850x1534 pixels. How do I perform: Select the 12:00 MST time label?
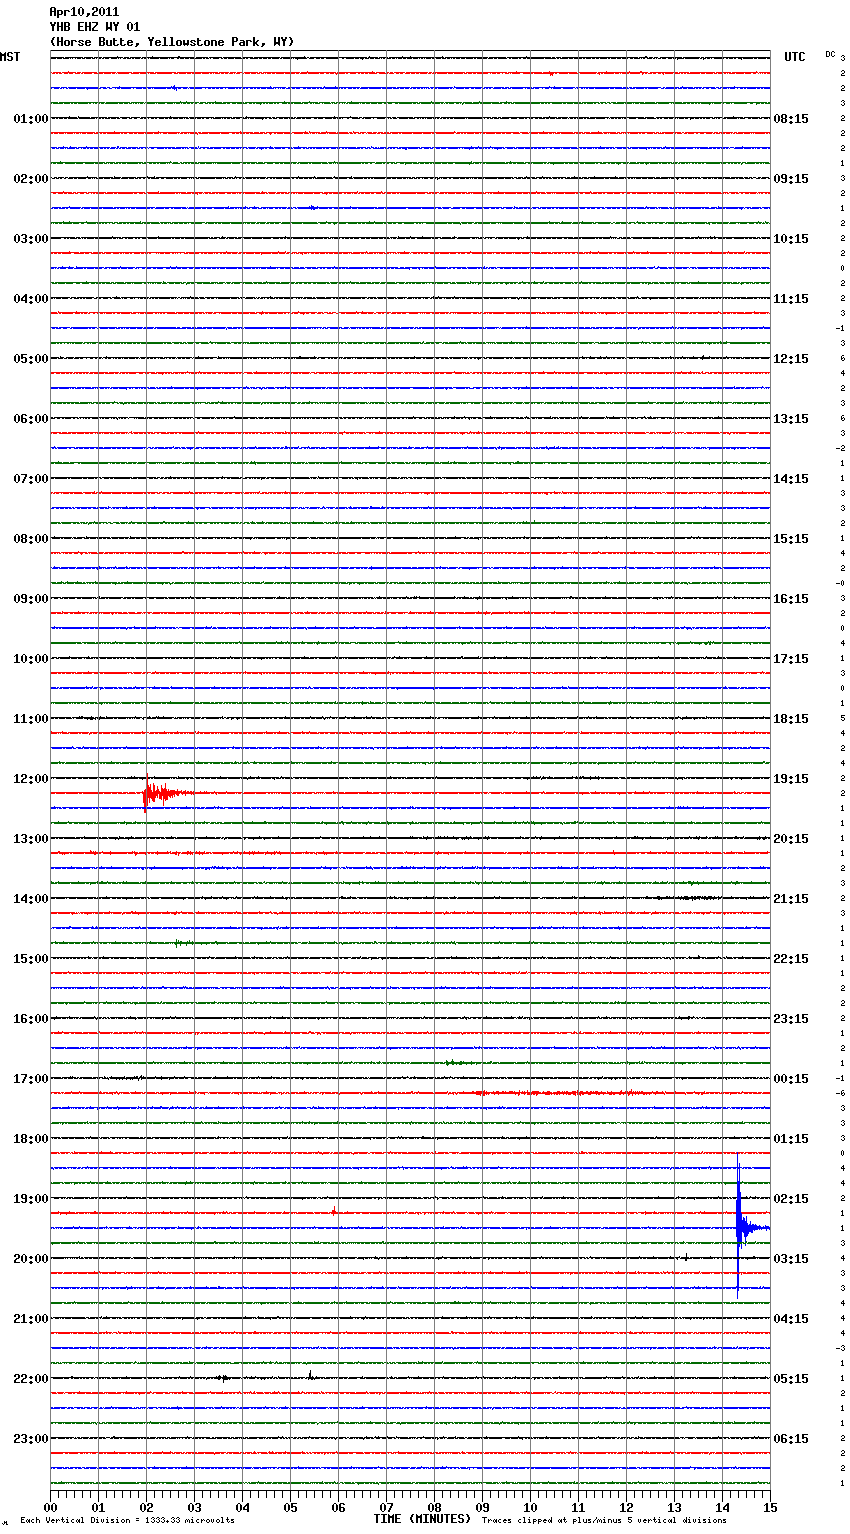[x=31, y=779]
